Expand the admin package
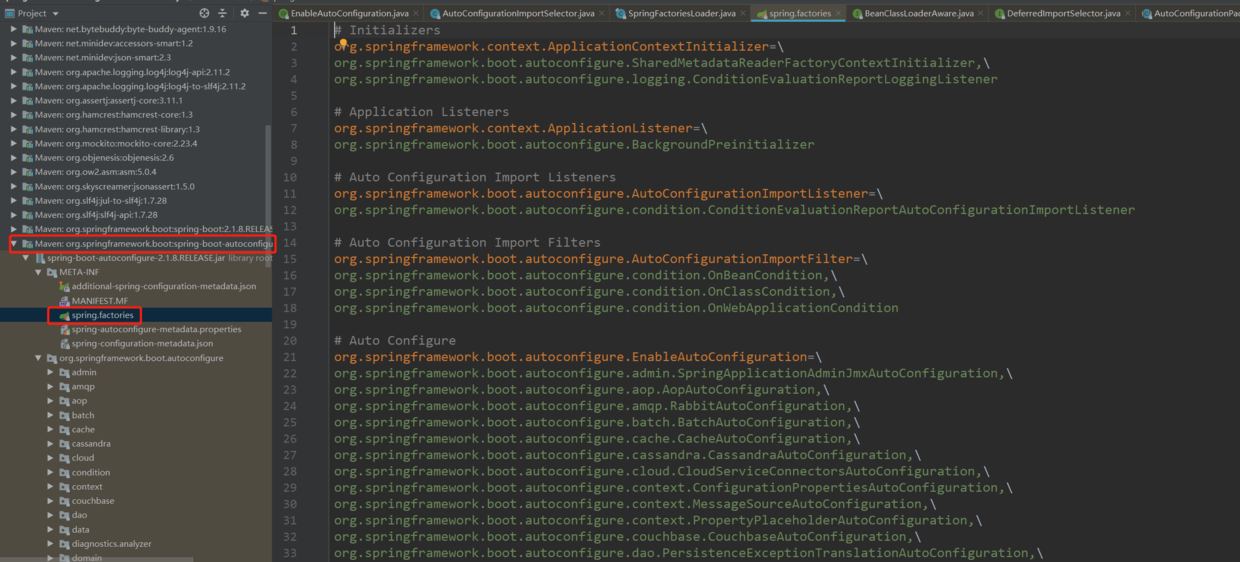This screenshot has height=562, width=1240. click(x=50, y=372)
